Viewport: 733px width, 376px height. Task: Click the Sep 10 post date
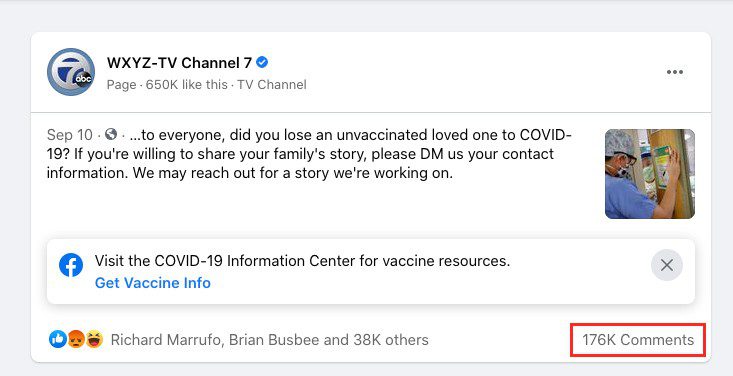70,135
